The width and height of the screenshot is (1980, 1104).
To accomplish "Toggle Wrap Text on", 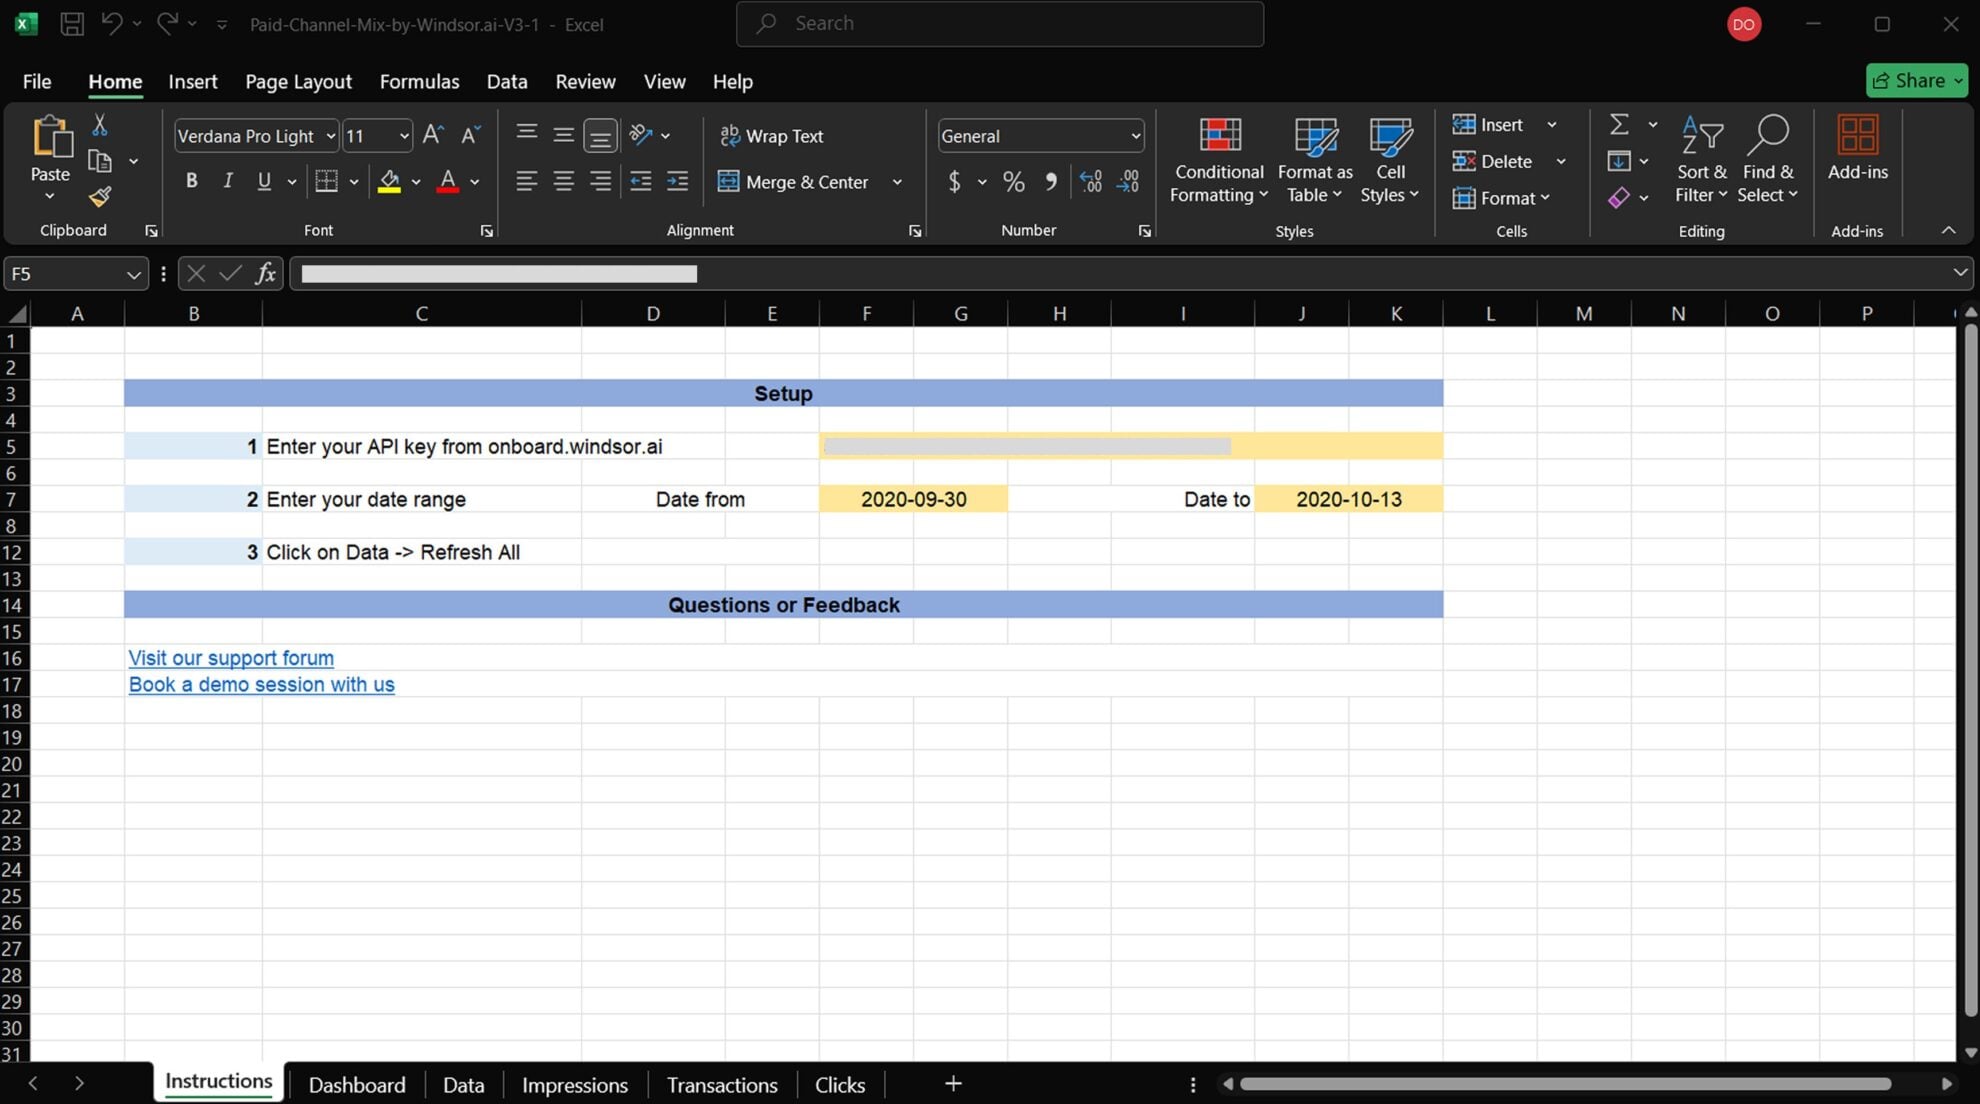I will [x=771, y=136].
